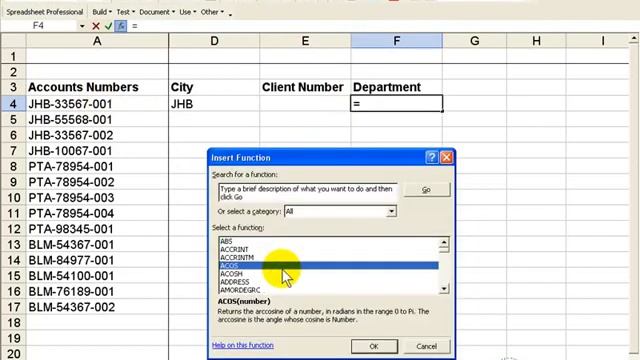640x360 pixels.
Task: Open Insert Function dialog help question mark
Action: pyautogui.click(x=432, y=158)
